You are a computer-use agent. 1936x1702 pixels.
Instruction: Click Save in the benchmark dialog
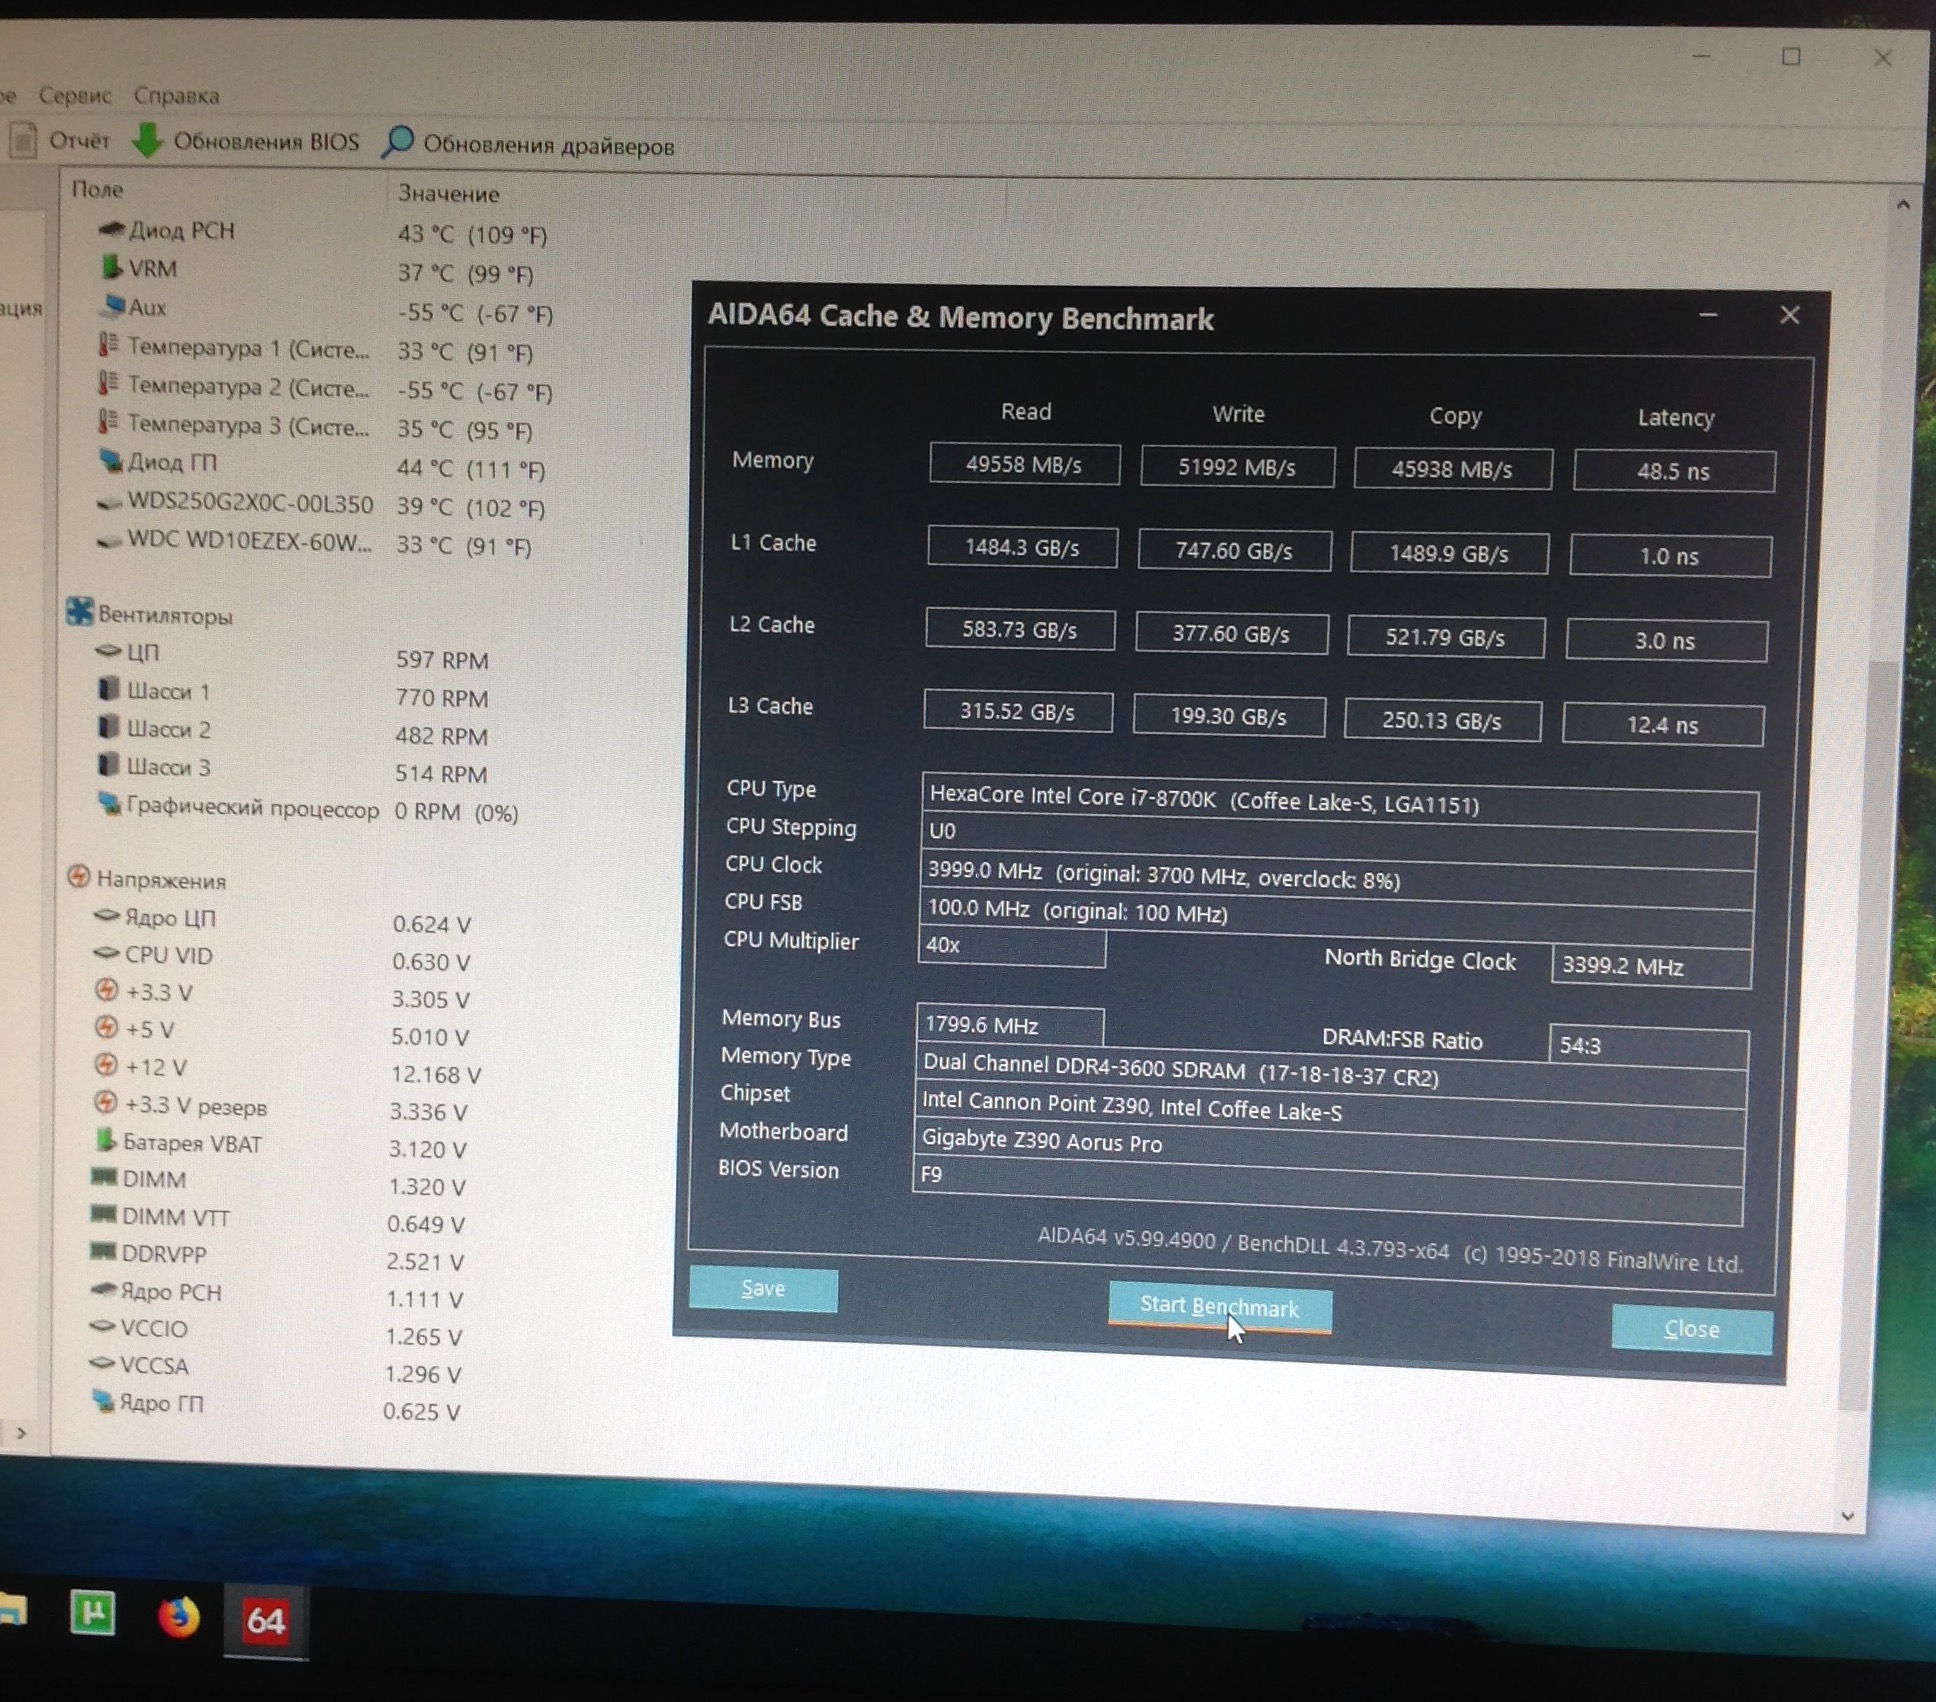tap(763, 1289)
